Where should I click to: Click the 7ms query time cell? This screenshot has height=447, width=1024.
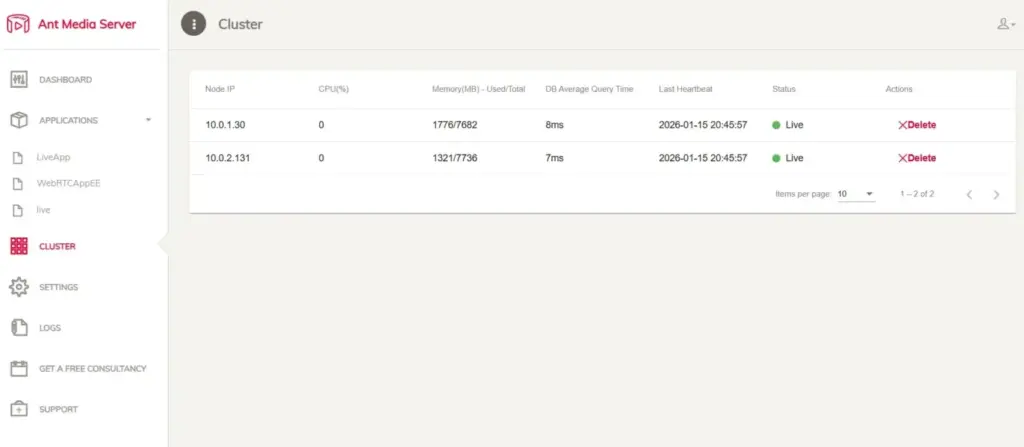pos(554,158)
